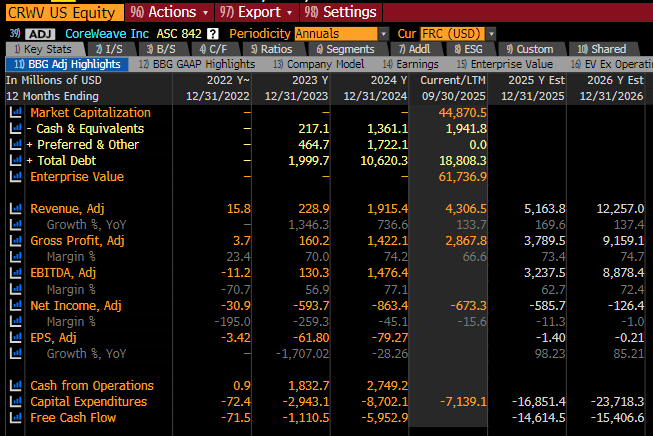653x436 pixels.
Task: Open the Export menu
Action: point(256,12)
